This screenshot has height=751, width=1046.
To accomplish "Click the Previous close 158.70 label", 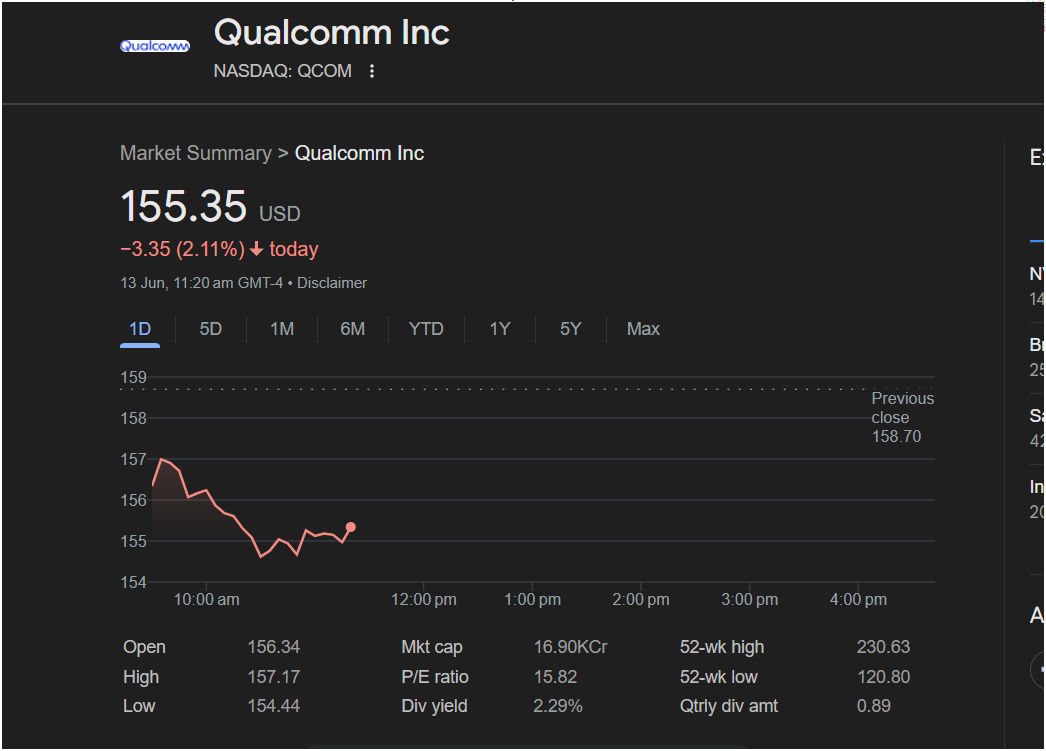I will tap(903, 418).
